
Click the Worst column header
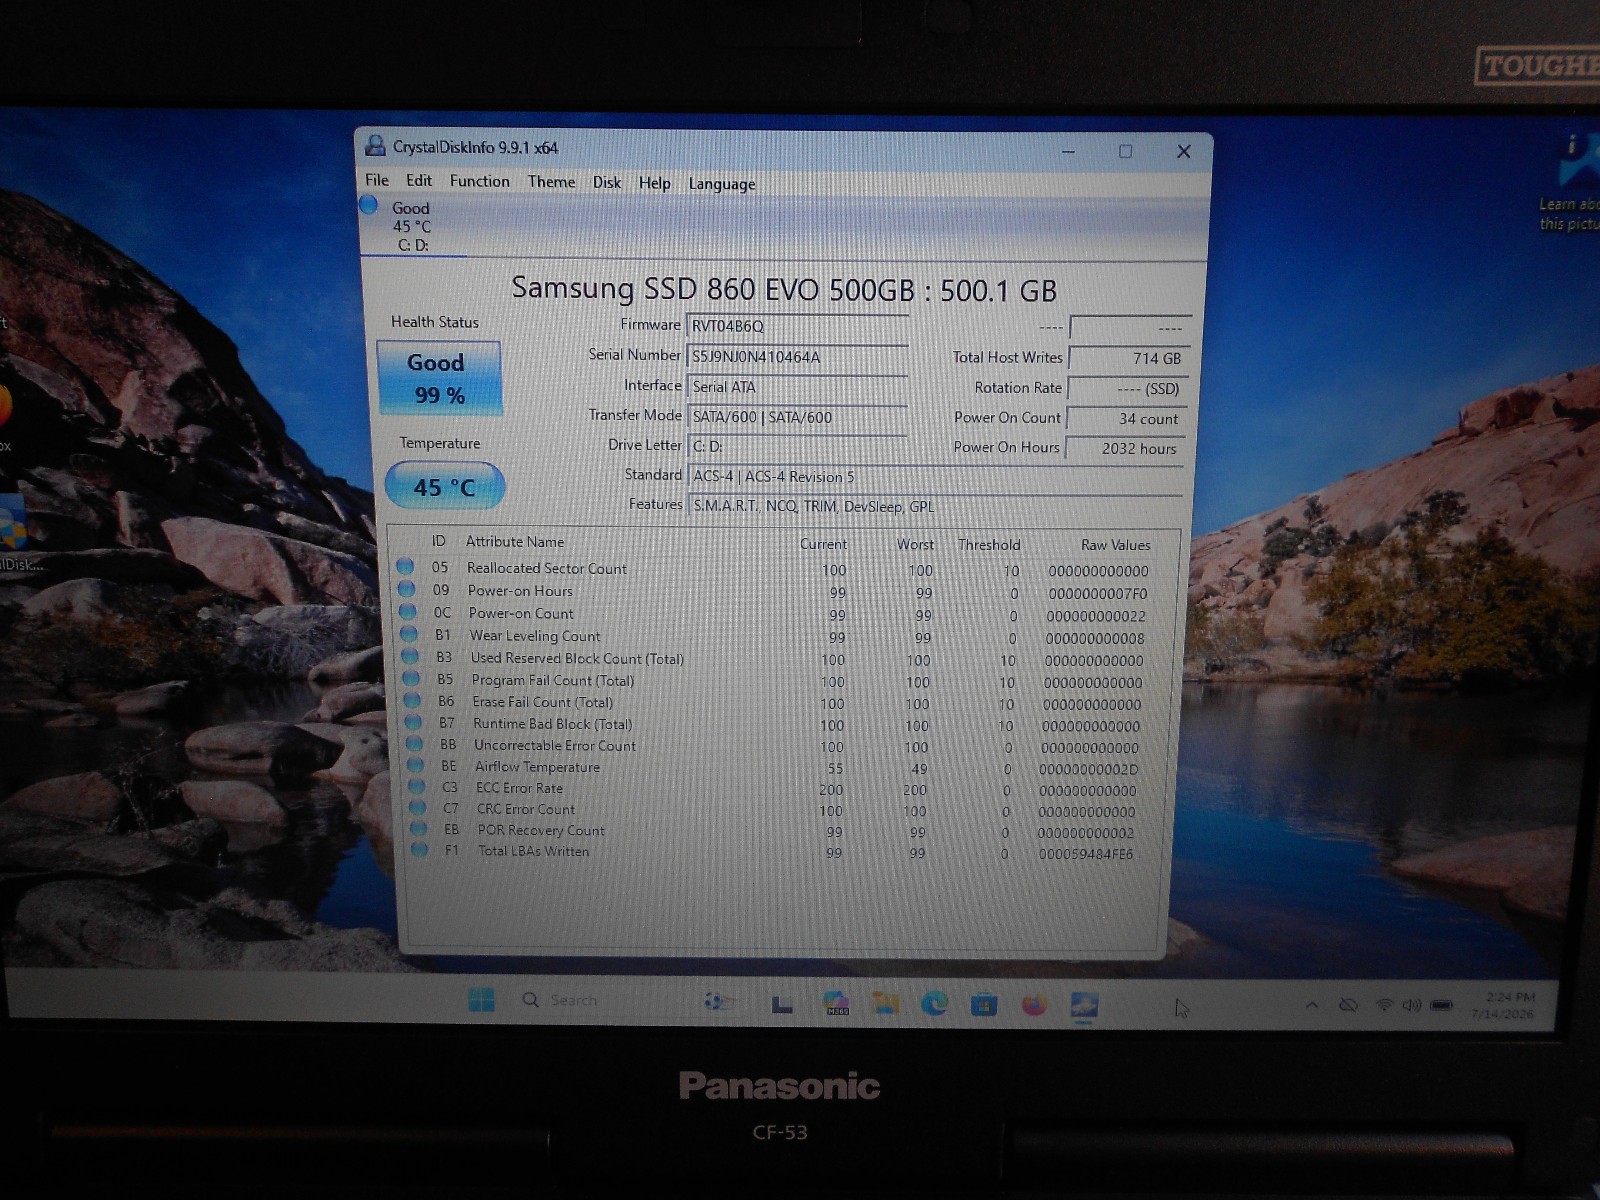pyautogui.click(x=915, y=544)
